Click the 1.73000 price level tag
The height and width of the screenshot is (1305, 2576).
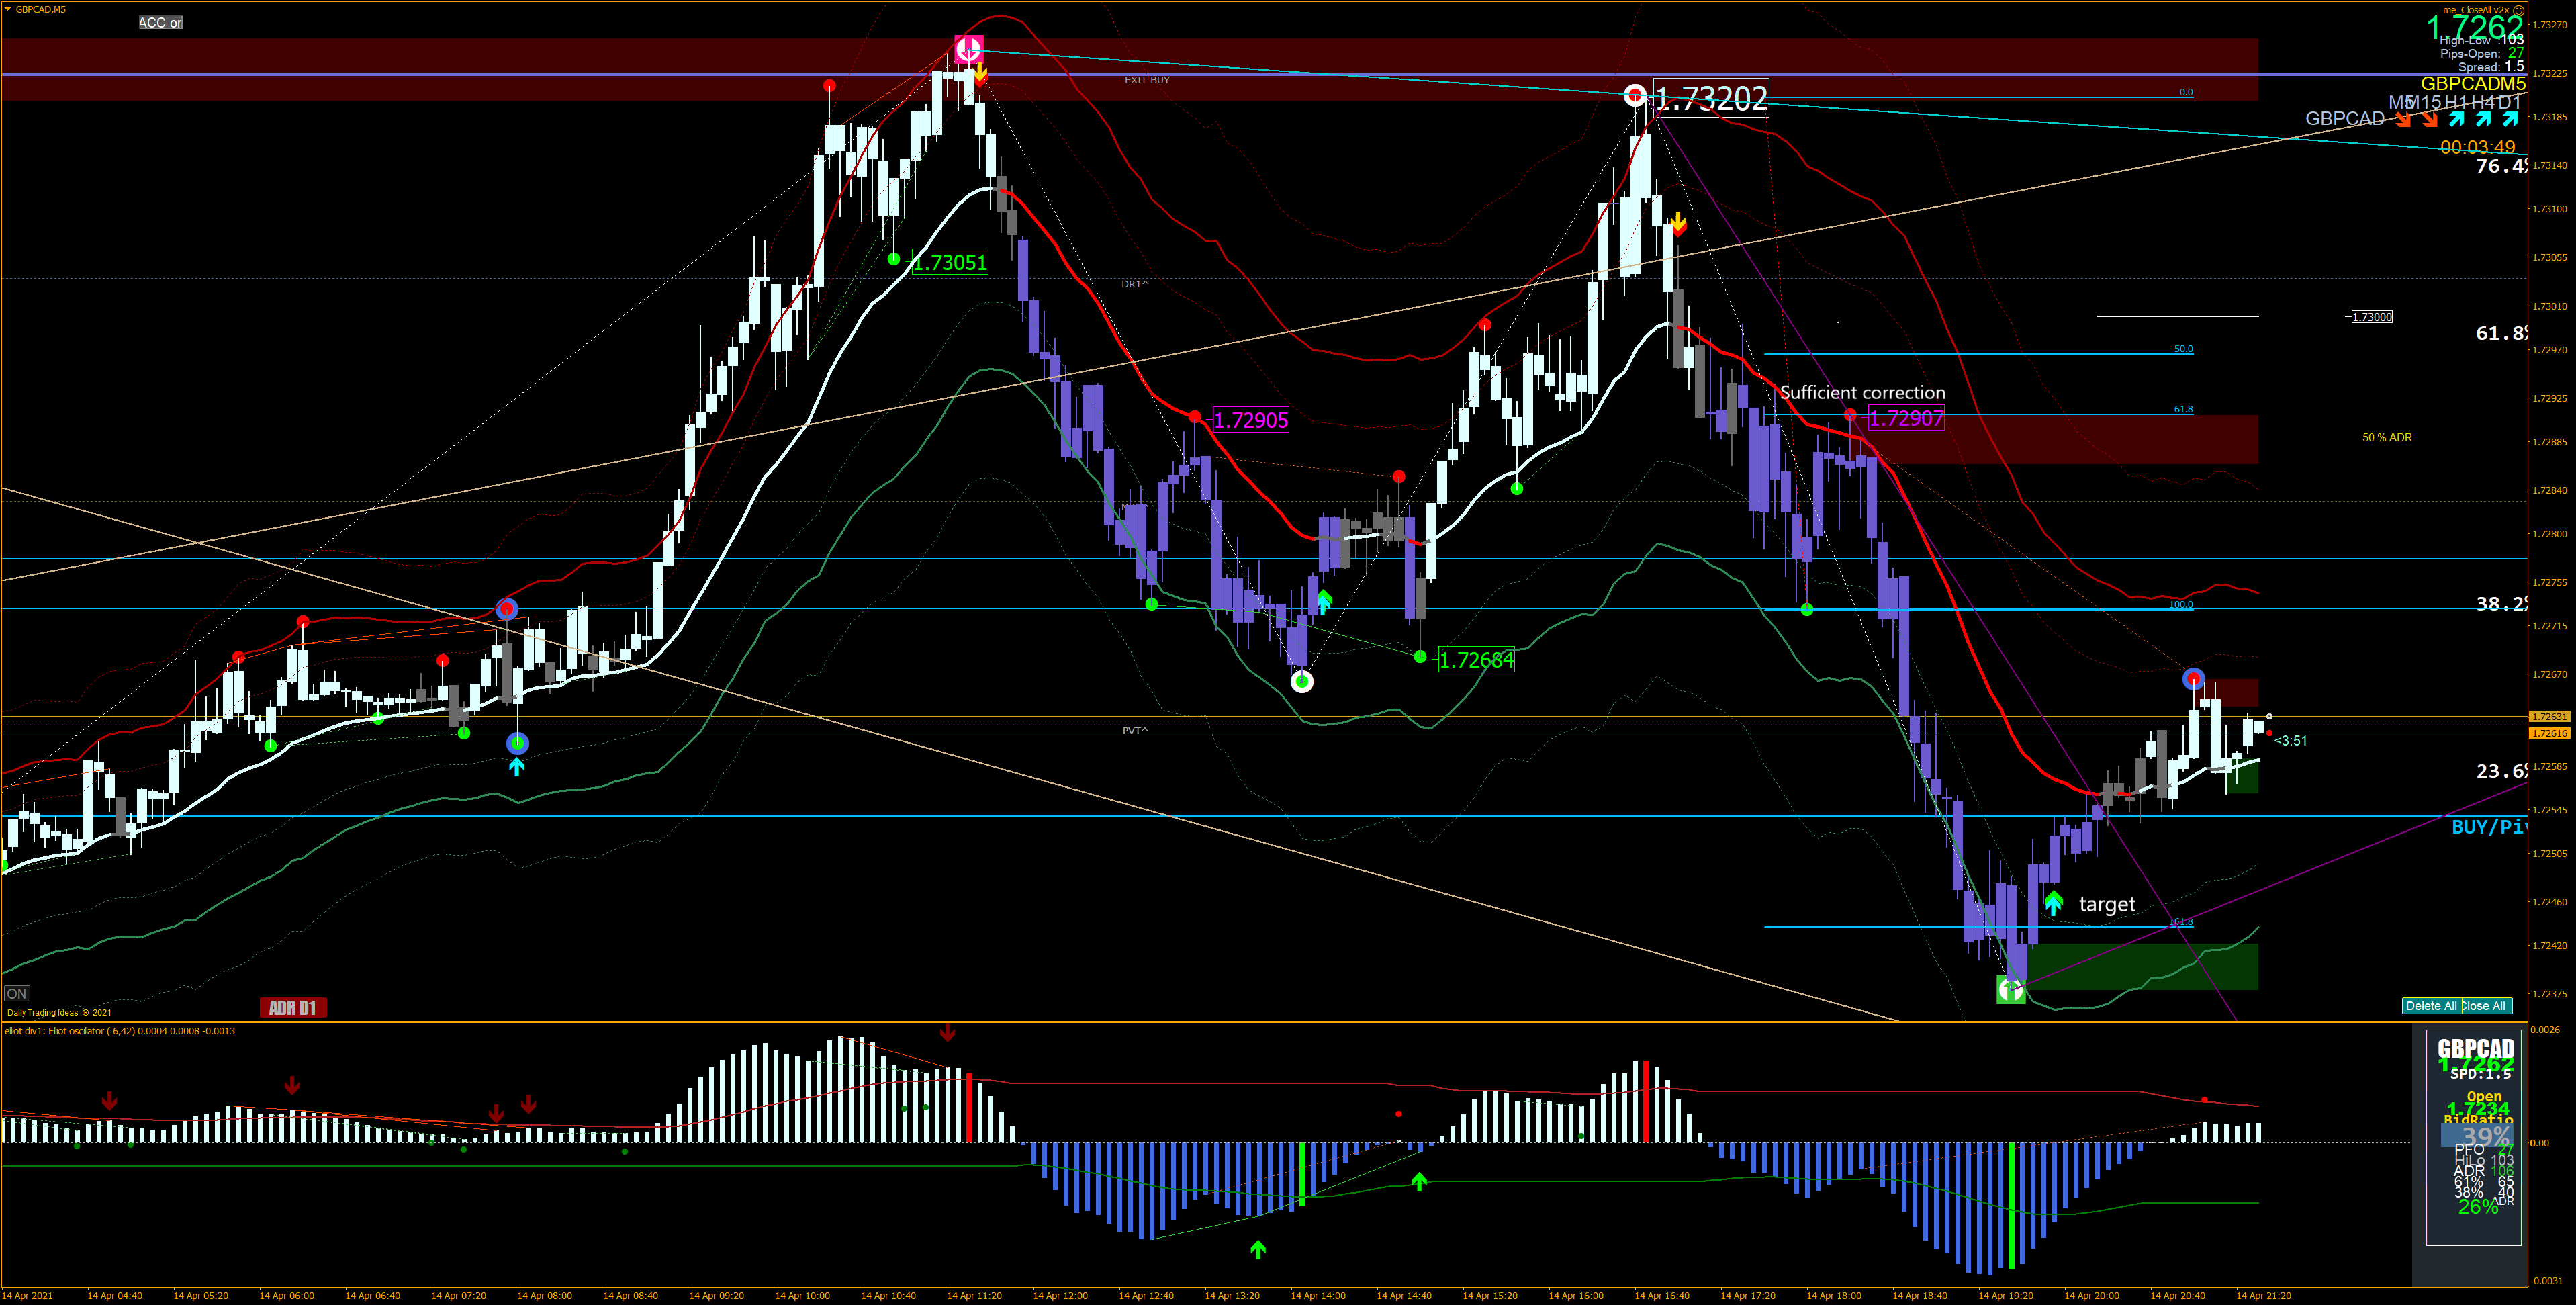(2371, 317)
